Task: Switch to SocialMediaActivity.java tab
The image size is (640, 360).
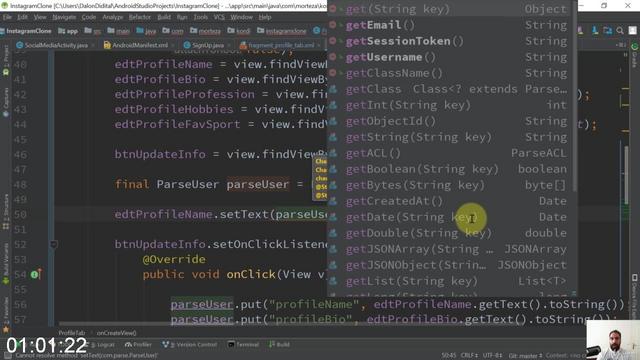Action: [52, 45]
